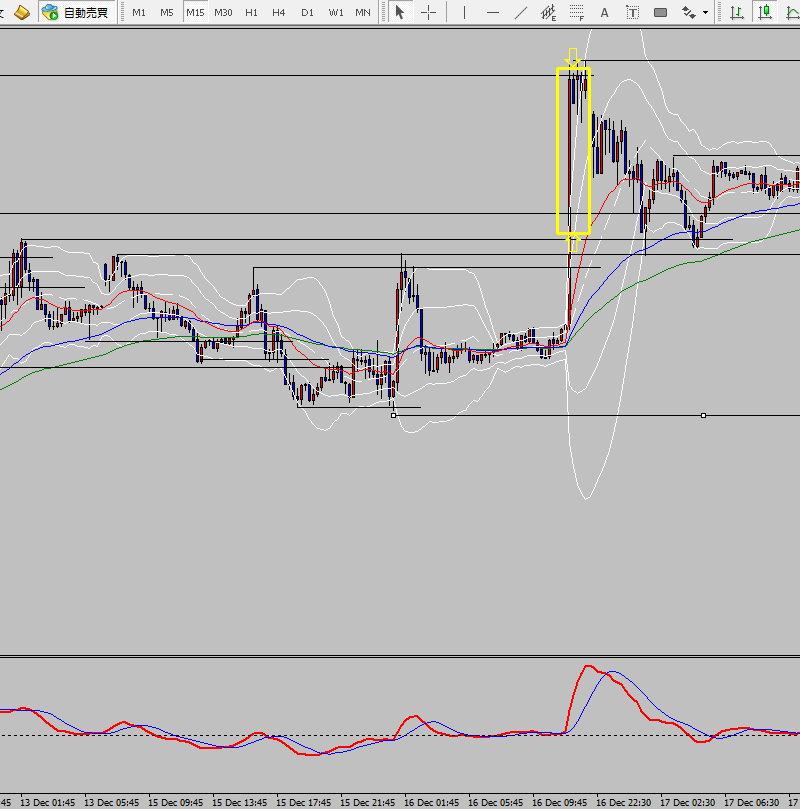Switch chart to bar chart mode
The image size is (800, 809).
click(736, 12)
